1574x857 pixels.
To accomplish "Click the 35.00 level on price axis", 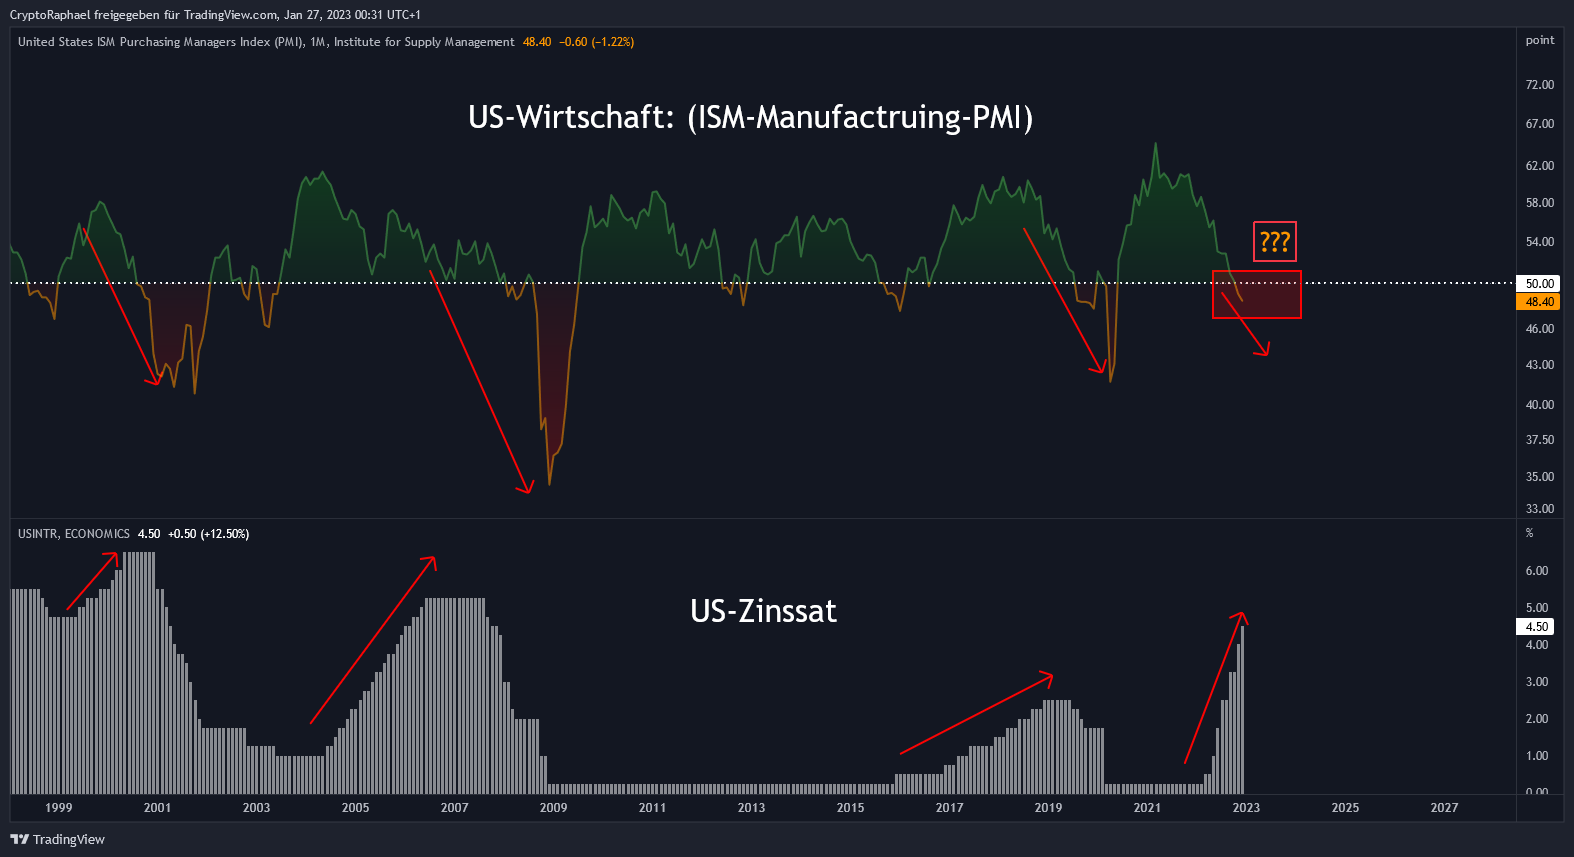I will 1540,477.
